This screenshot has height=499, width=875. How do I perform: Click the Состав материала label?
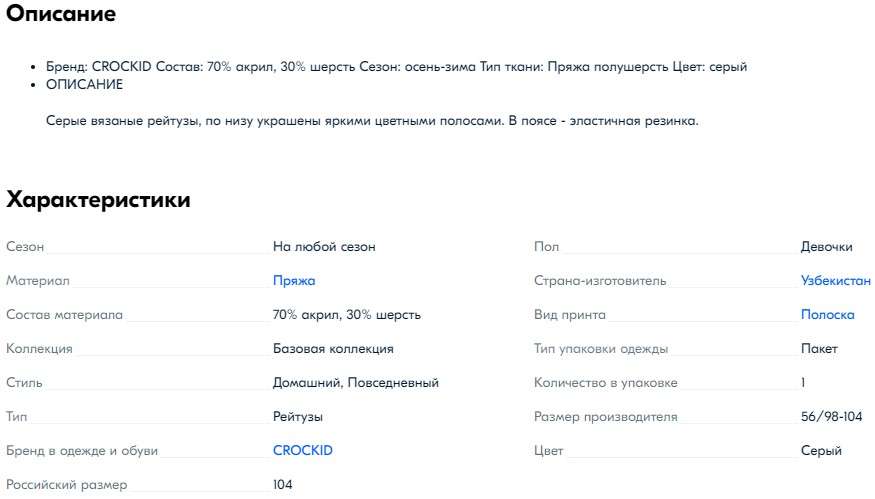(64, 315)
